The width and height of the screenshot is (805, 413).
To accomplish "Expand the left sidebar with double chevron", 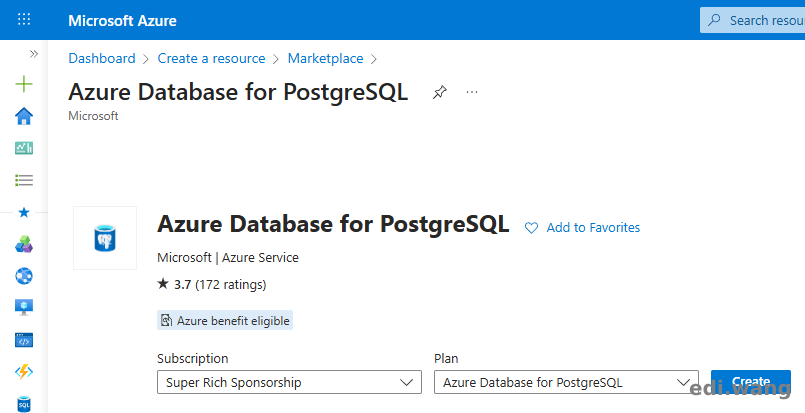I will 33,54.
